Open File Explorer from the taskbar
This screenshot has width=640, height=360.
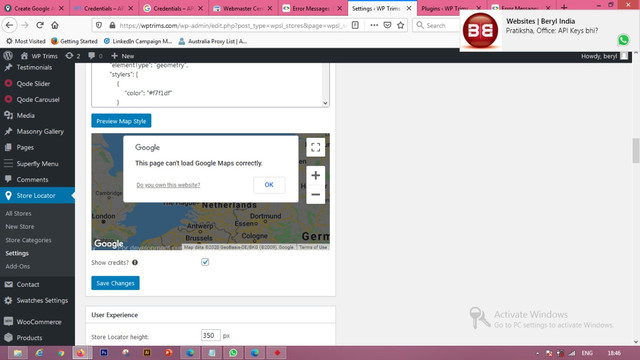tap(18, 353)
